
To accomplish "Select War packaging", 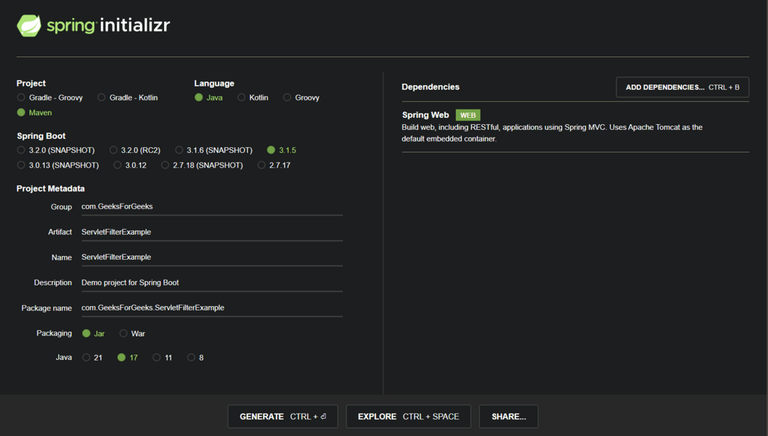I will [132, 333].
